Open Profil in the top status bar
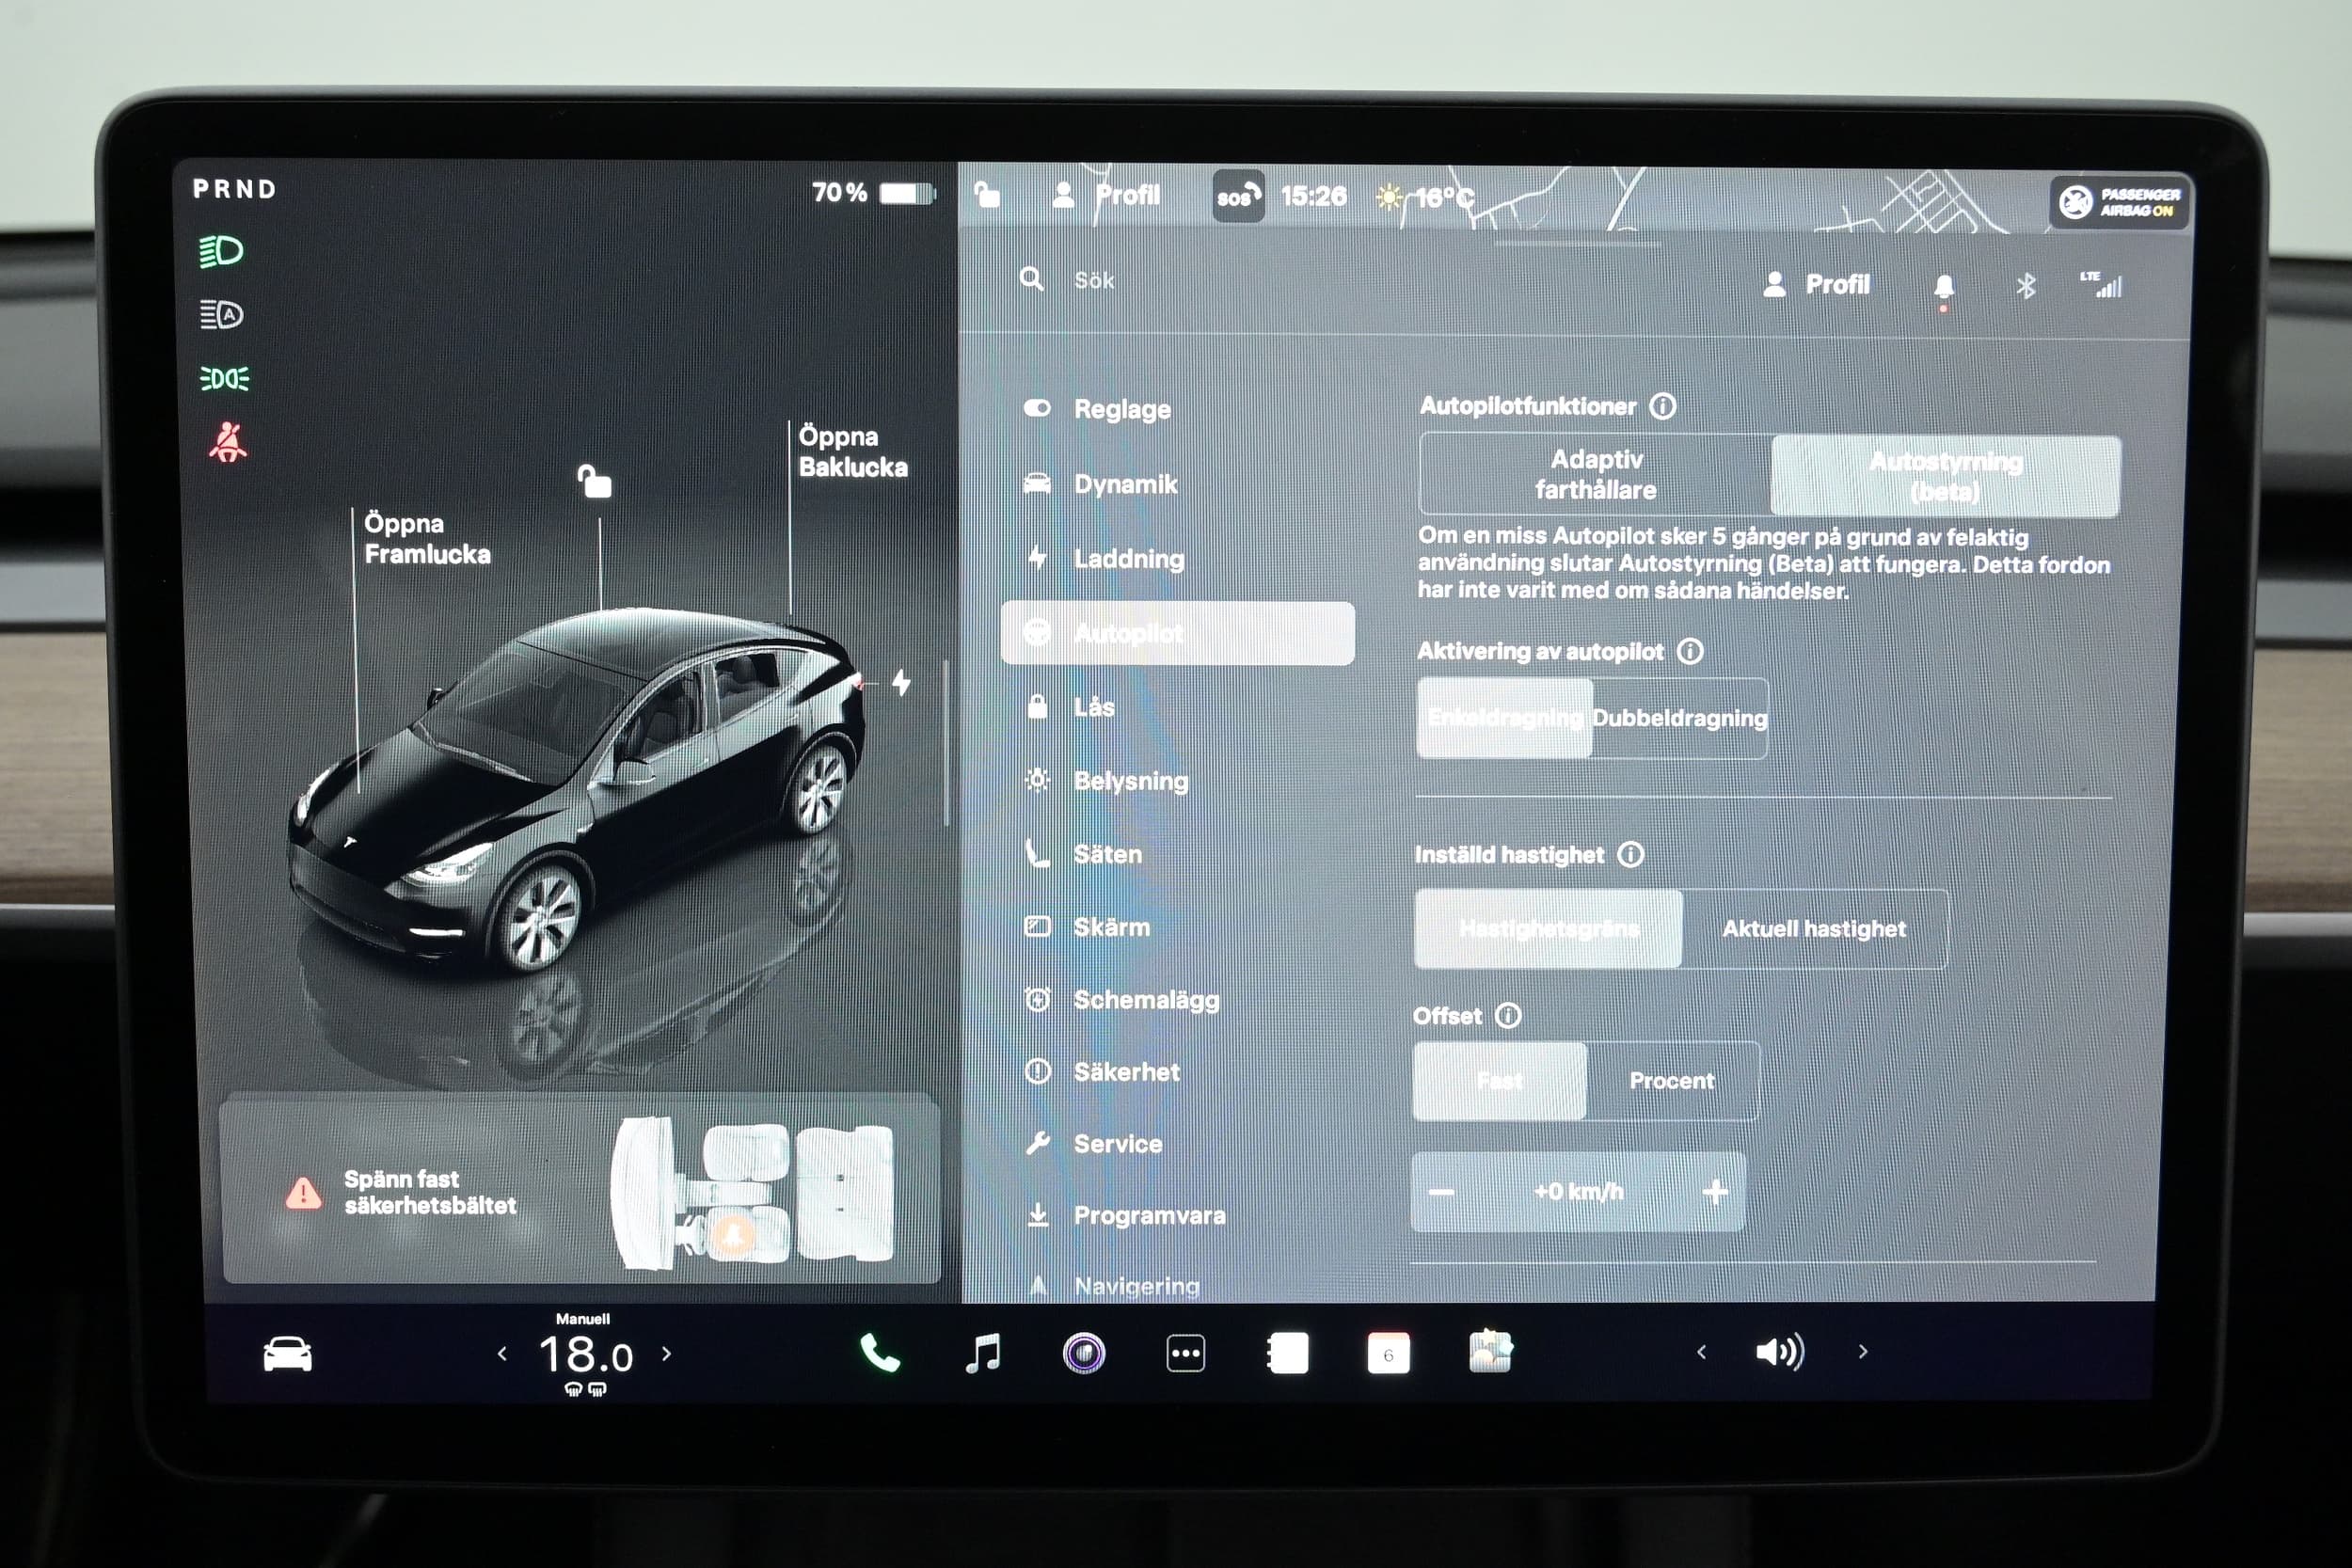This screenshot has height=1568, width=2352. [x=1106, y=195]
